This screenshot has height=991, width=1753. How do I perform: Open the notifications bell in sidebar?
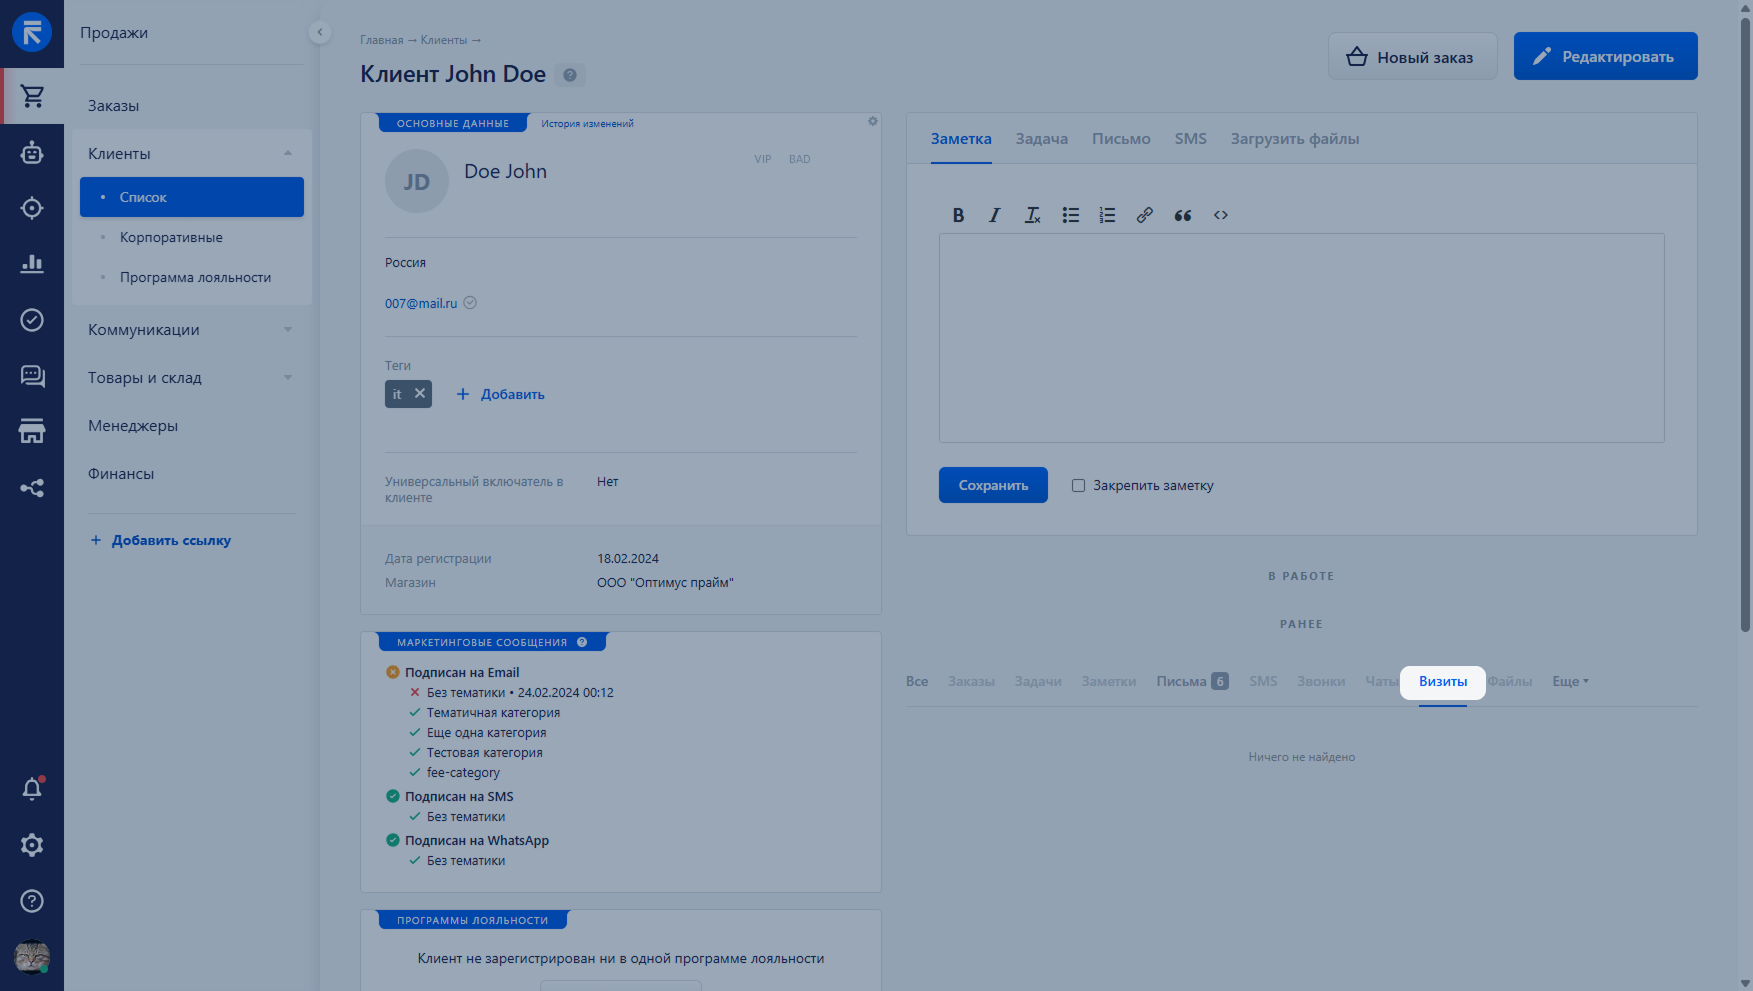[x=32, y=789]
